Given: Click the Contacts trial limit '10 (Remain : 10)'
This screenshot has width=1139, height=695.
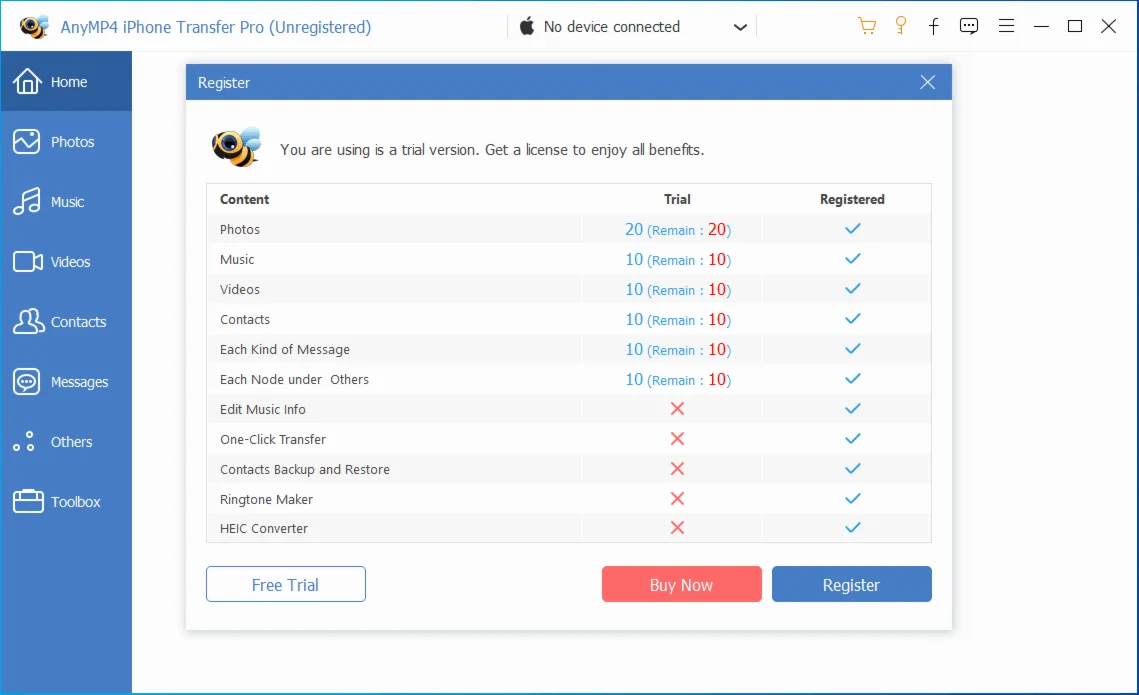Looking at the screenshot, I should click(678, 320).
